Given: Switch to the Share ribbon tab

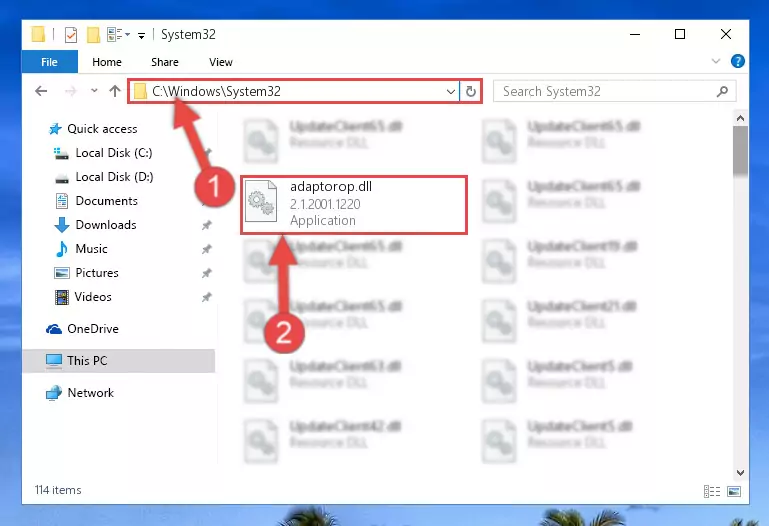Looking at the screenshot, I should pos(165,62).
